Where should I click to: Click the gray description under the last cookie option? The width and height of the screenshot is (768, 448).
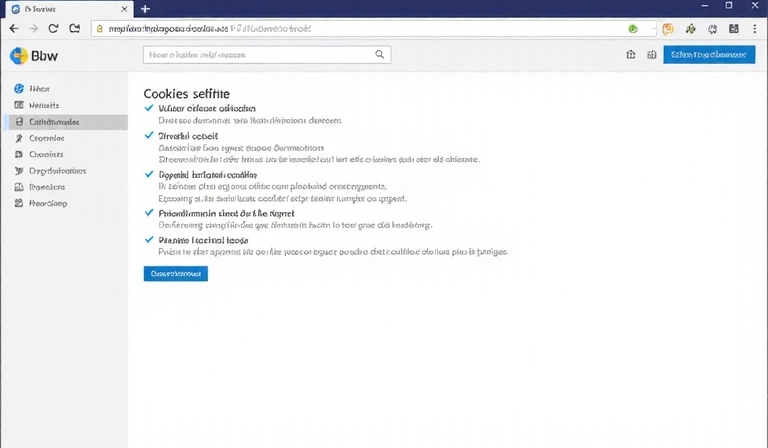(x=334, y=252)
